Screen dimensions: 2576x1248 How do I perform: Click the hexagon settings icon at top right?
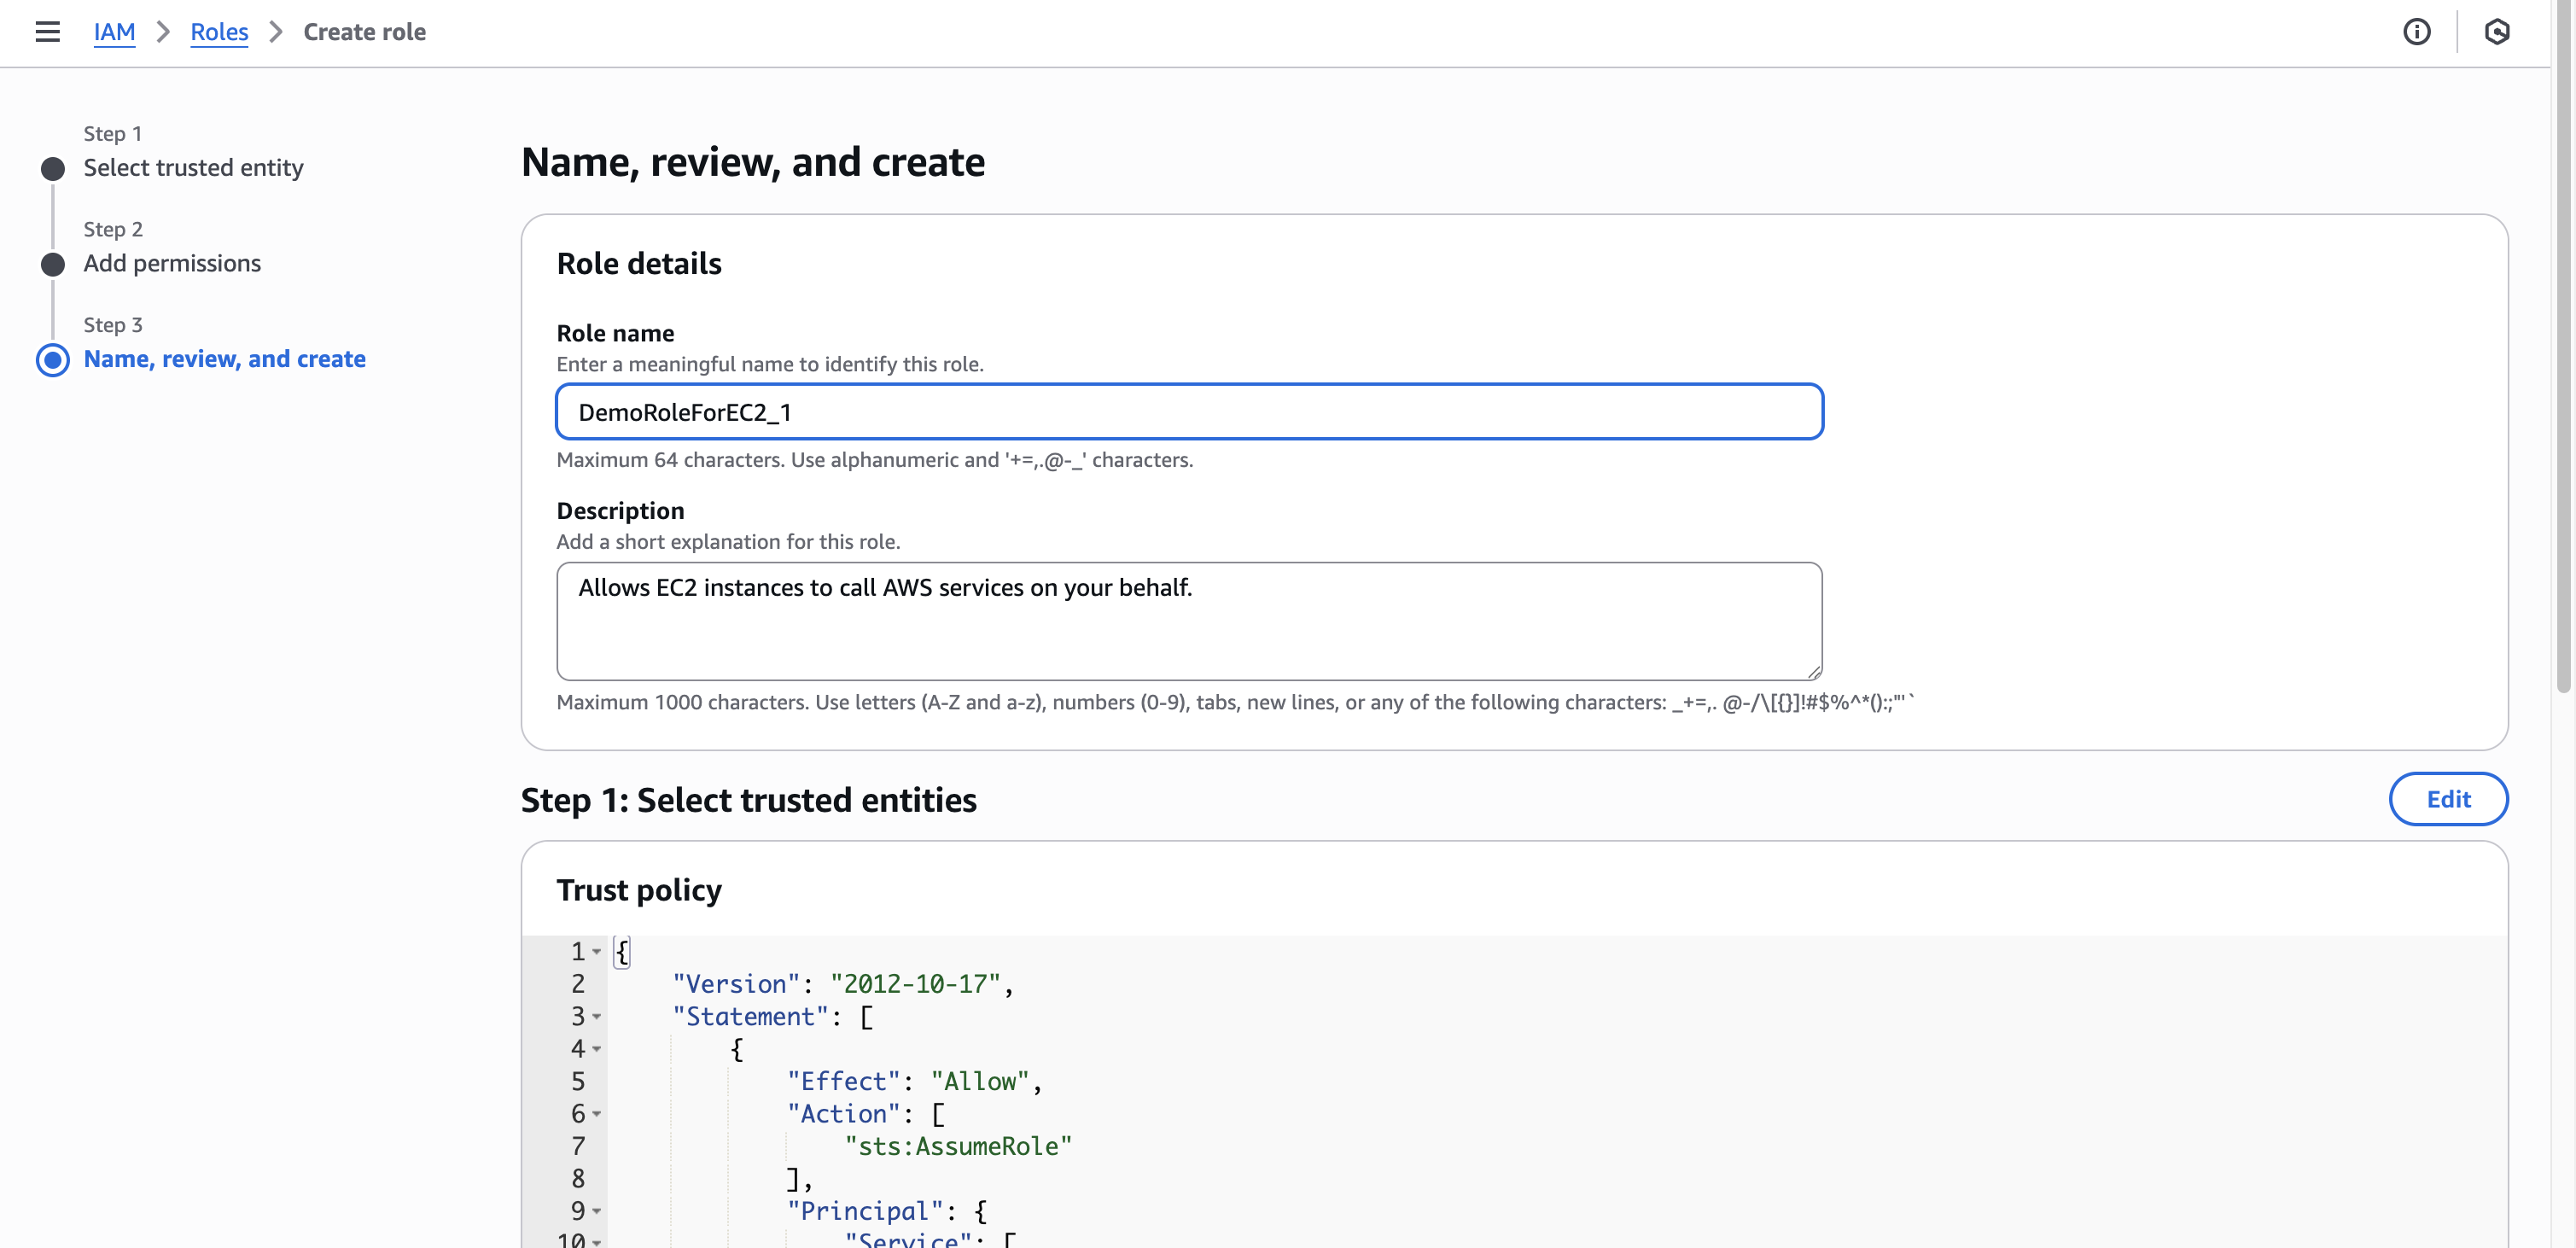tap(2496, 32)
